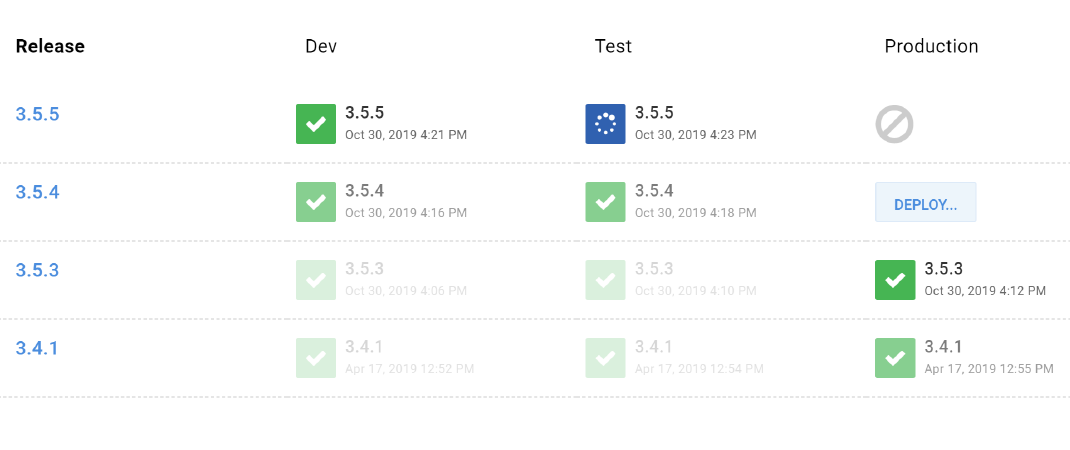
Task: Click the blocked icon in Production for 3.5.5
Action: click(895, 124)
